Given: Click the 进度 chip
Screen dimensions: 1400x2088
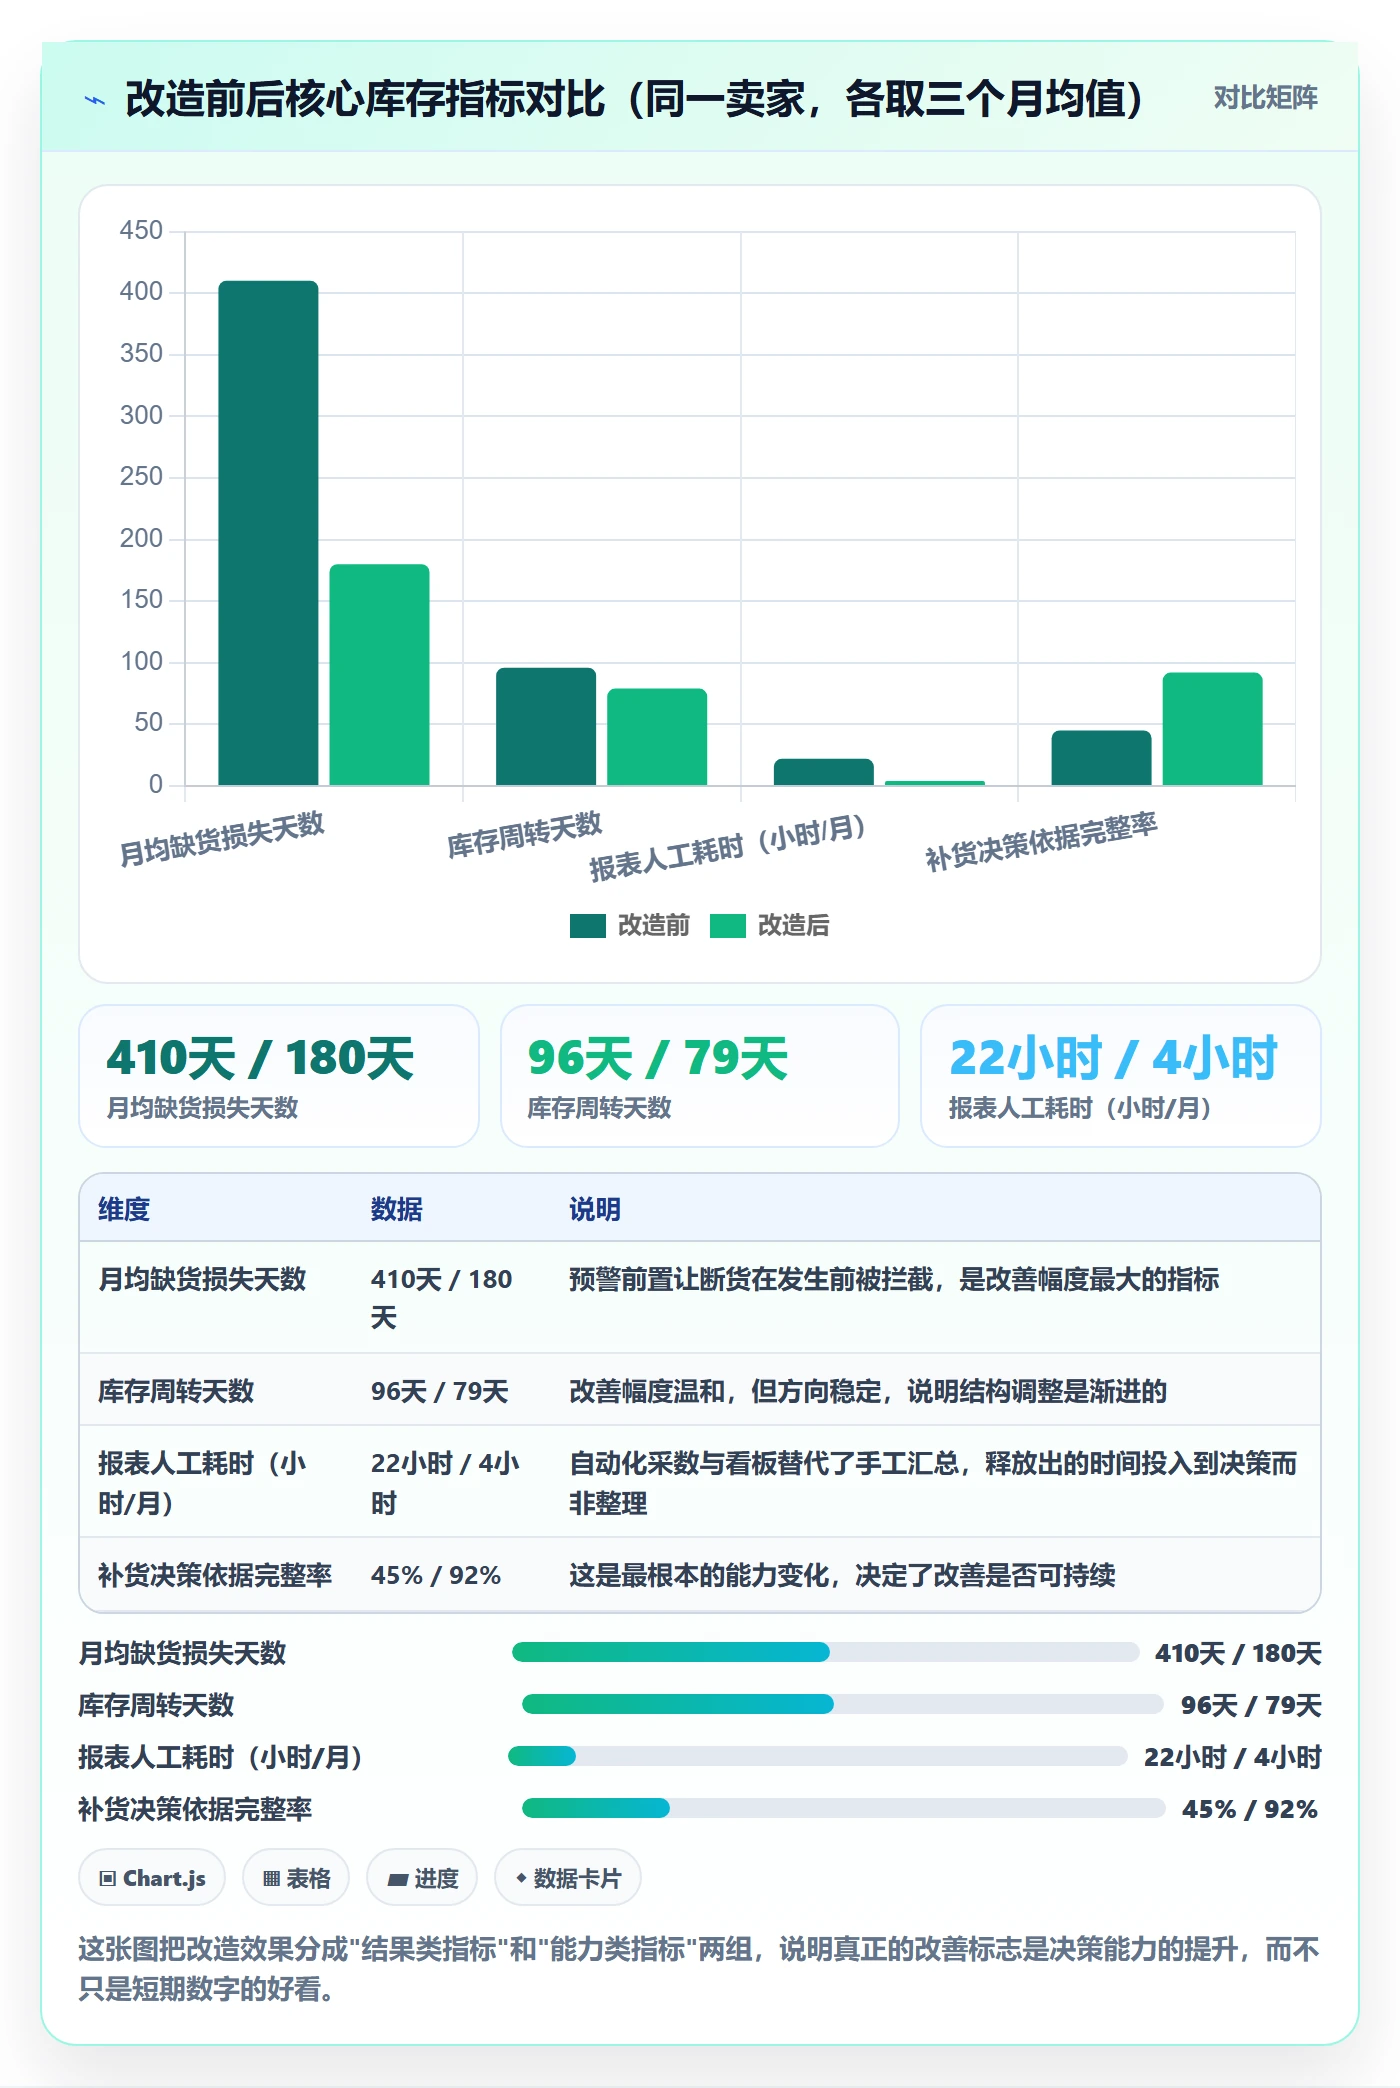Looking at the screenshot, I should coord(422,1878).
